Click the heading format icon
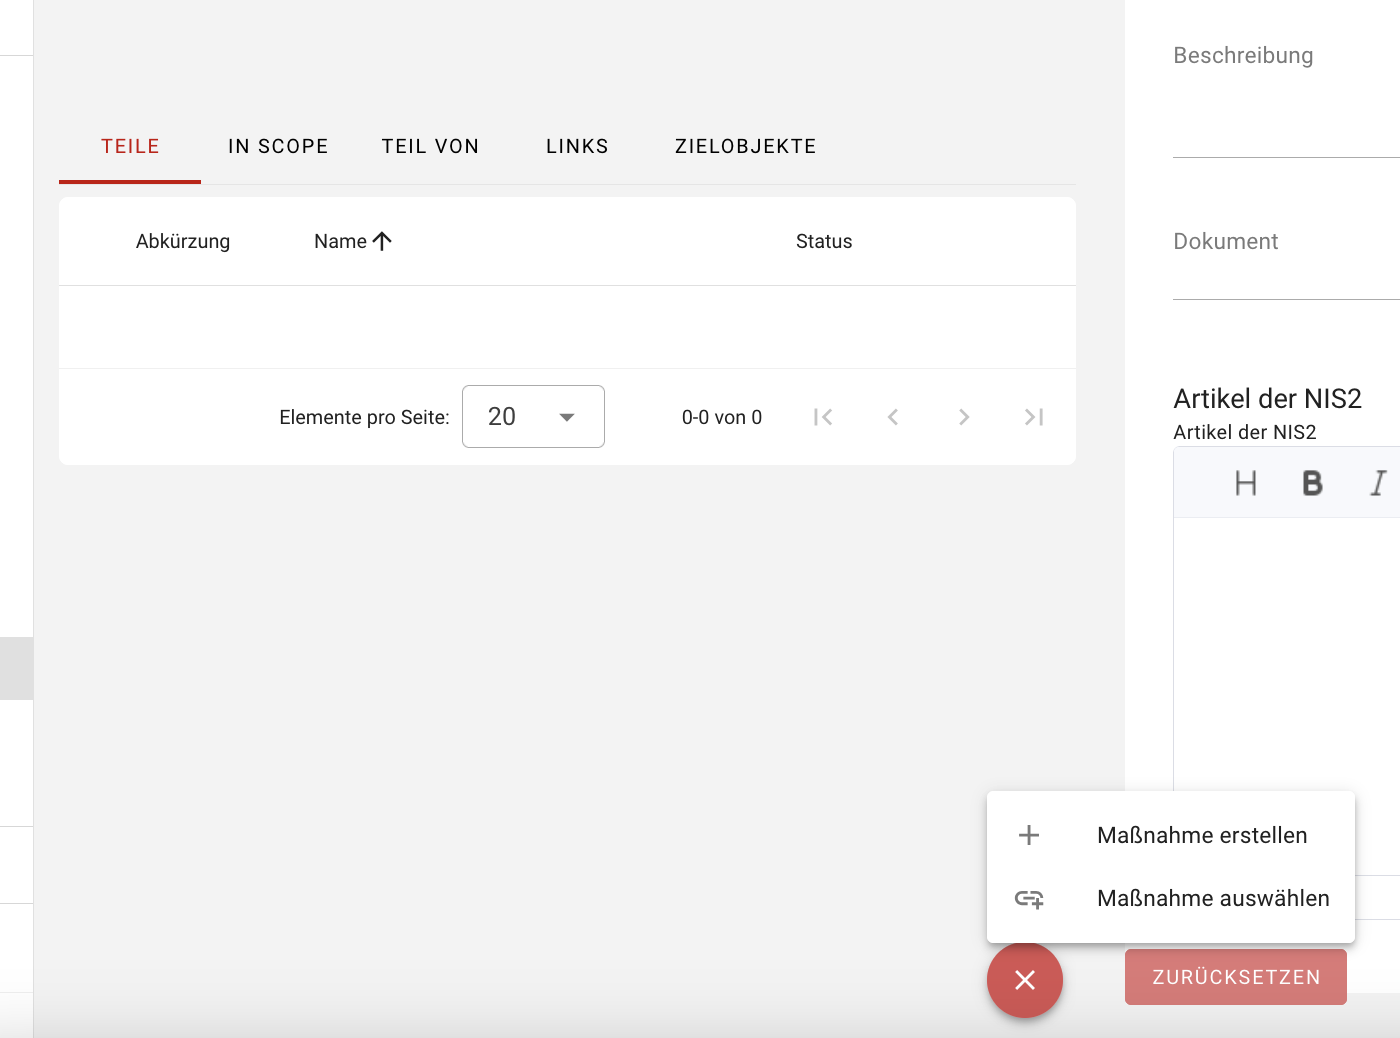This screenshot has height=1038, width=1400. (x=1245, y=484)
